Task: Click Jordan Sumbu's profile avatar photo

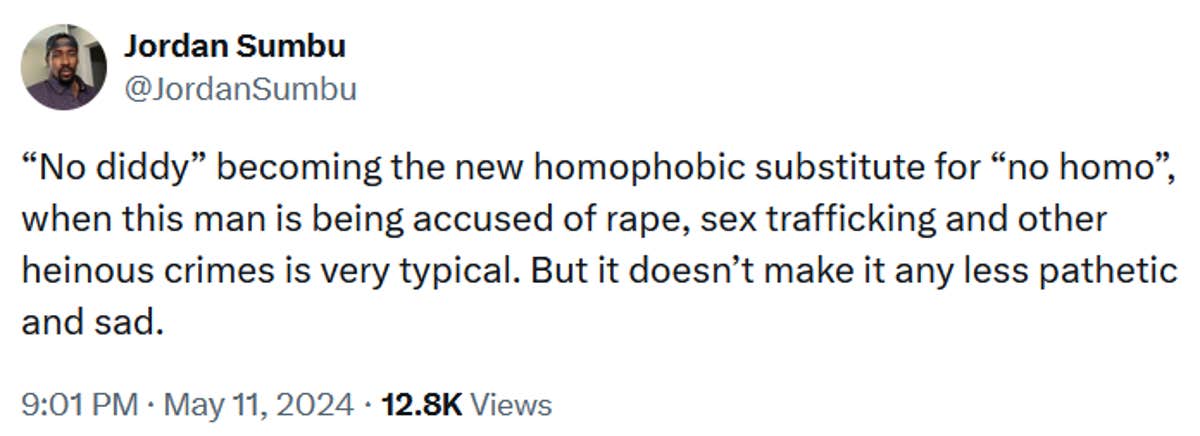Action: (64, 67)
